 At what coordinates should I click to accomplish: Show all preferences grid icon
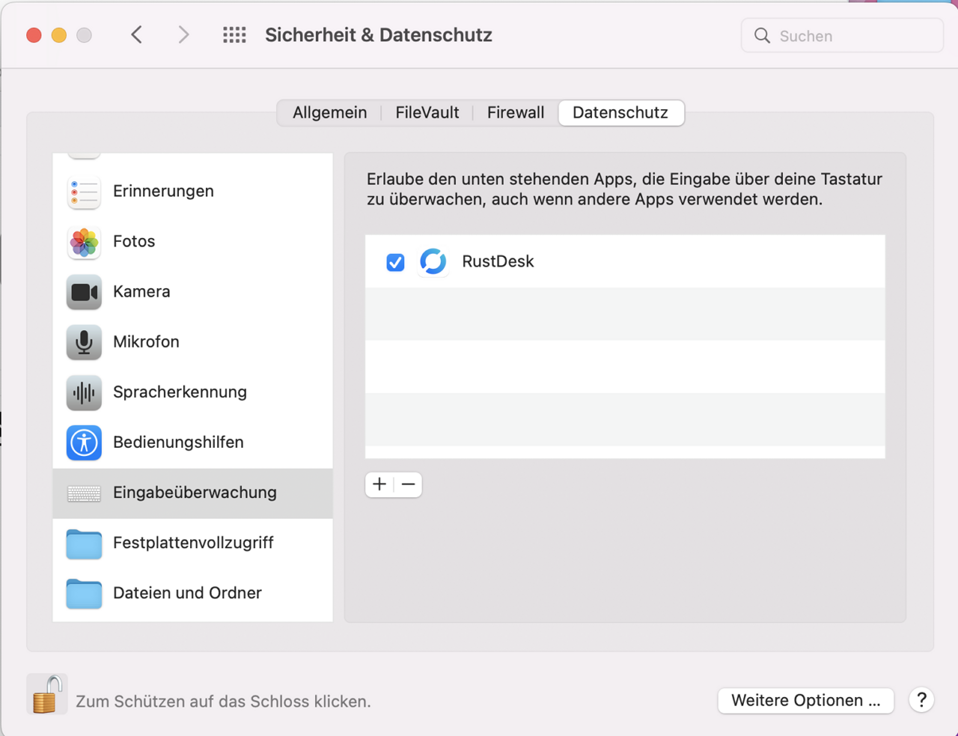[234, 35]
